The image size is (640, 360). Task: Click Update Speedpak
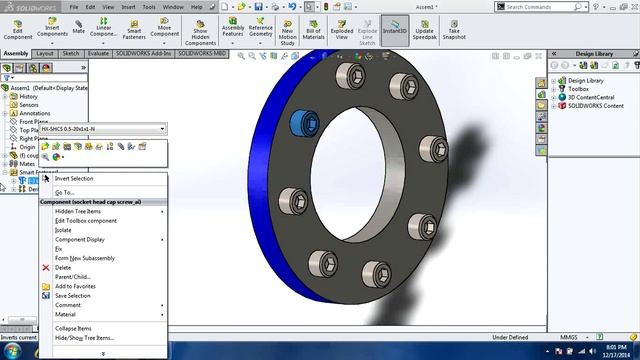click(424, 29)
